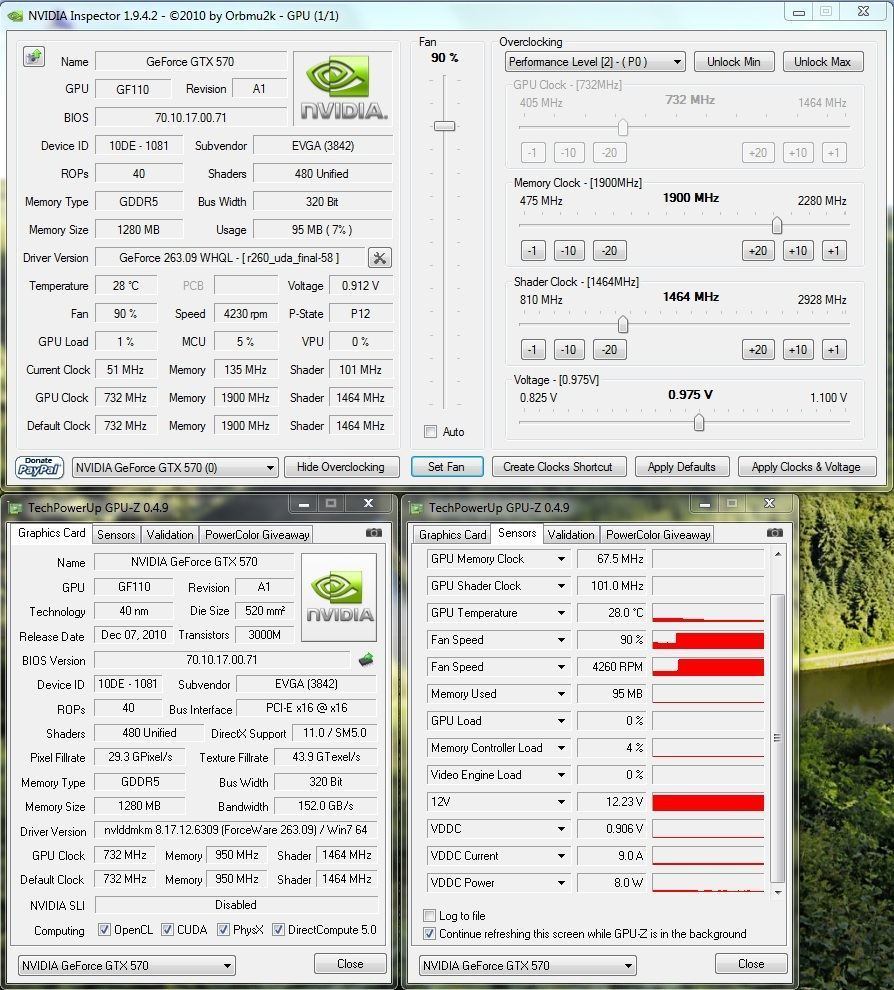Click Apply Clocks & Voltage button
Screen dimensions: 894x990
pyautogui.click(x=806, y=467)
